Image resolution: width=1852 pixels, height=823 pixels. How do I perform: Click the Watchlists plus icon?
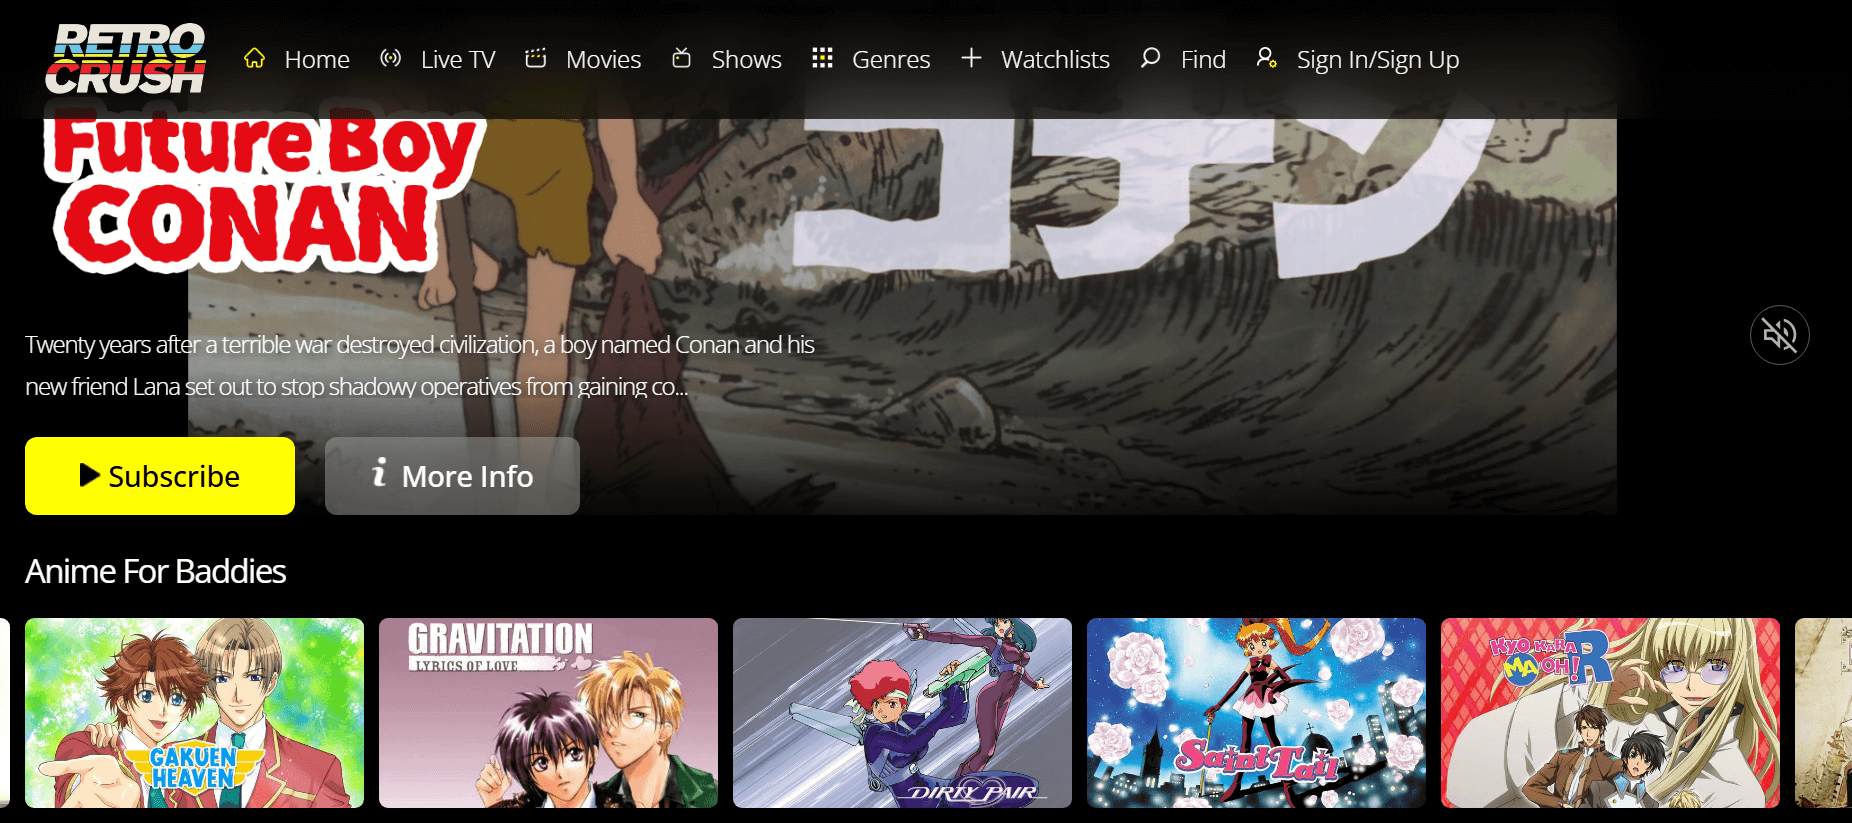point(971,59)
